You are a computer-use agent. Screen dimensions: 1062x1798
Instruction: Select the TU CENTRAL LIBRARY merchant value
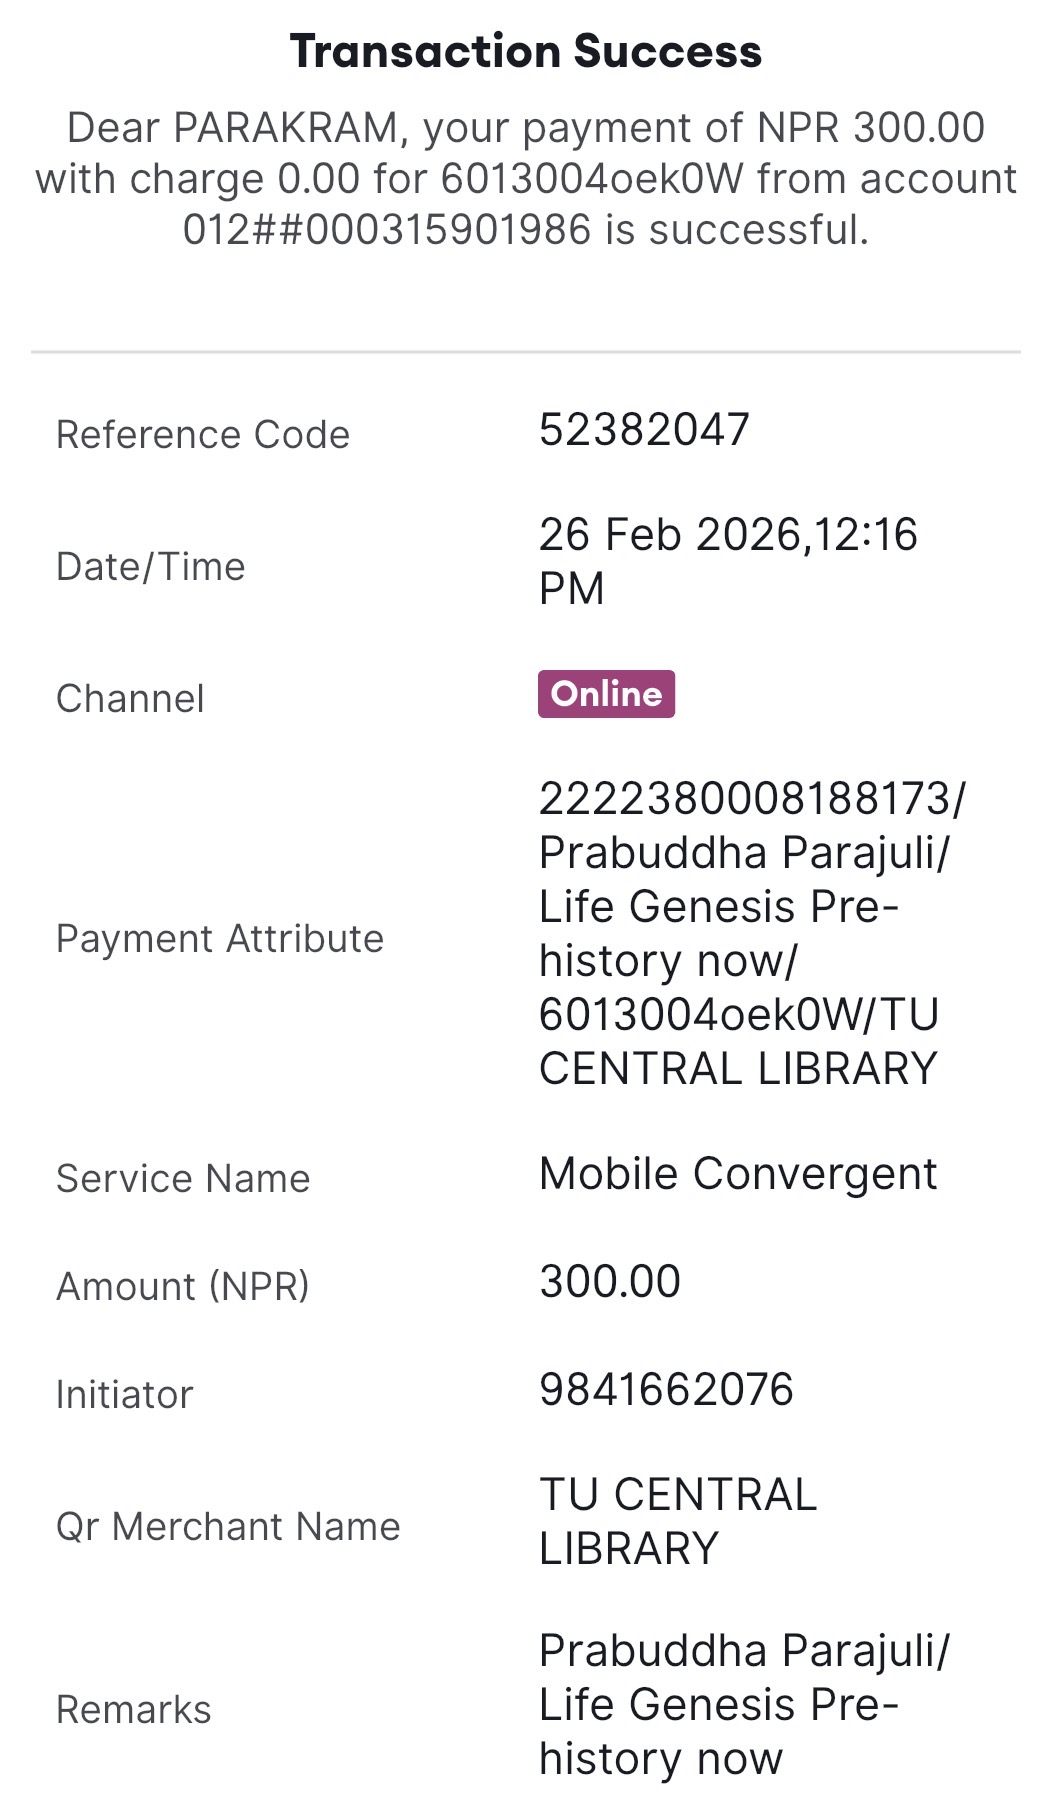point(678,1521)
